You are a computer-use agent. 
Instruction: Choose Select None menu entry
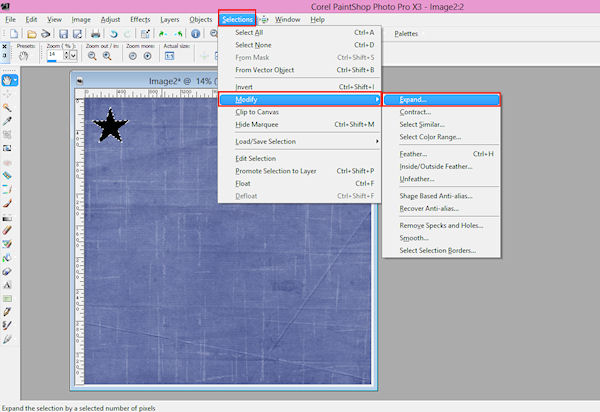click(x=299, y=45)
